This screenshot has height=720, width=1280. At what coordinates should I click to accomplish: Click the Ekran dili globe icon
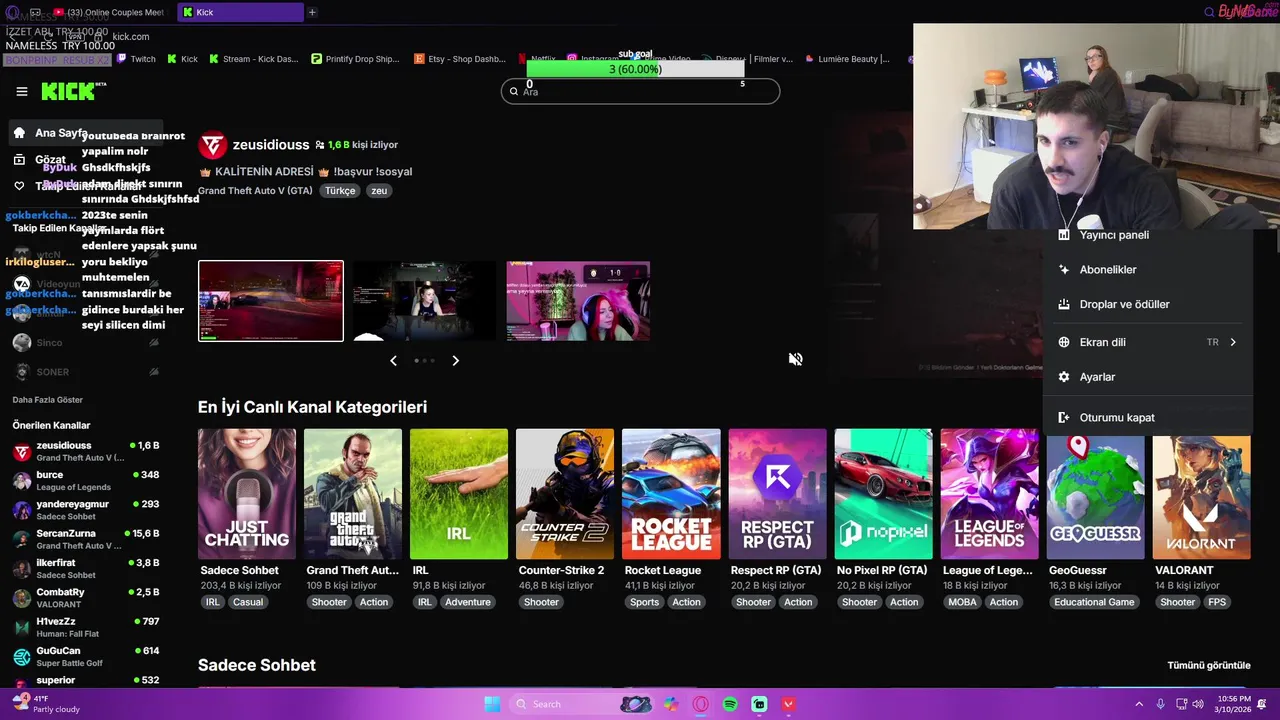point(1064,342)
